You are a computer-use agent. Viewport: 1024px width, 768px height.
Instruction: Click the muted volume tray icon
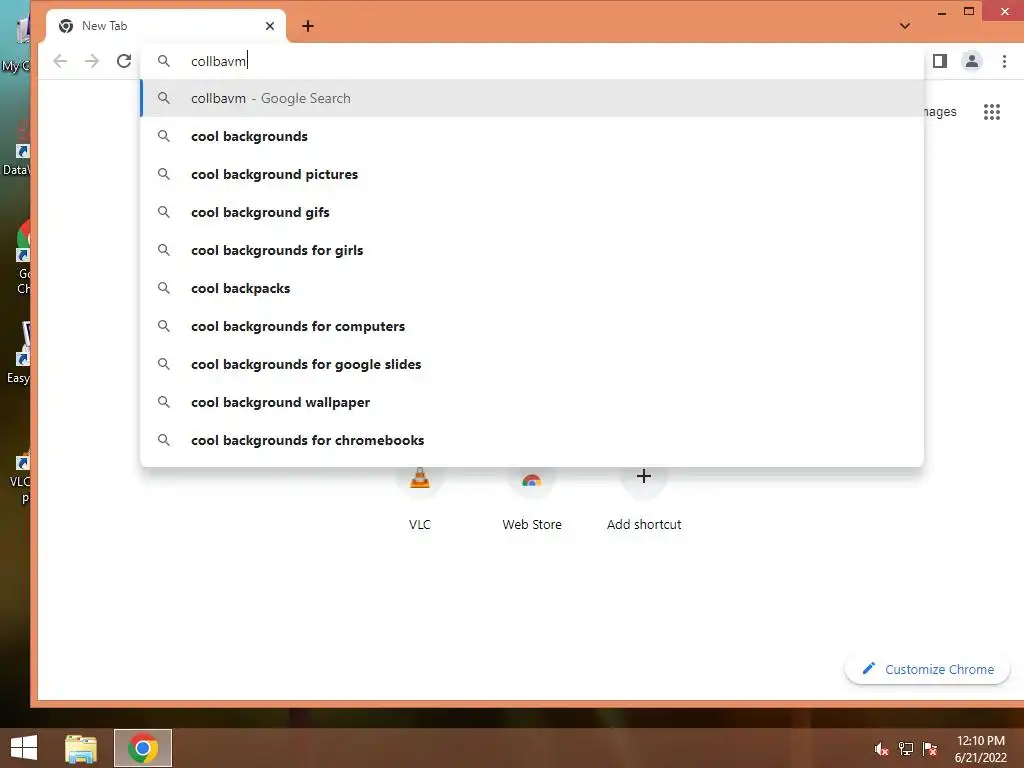[882, 749]
